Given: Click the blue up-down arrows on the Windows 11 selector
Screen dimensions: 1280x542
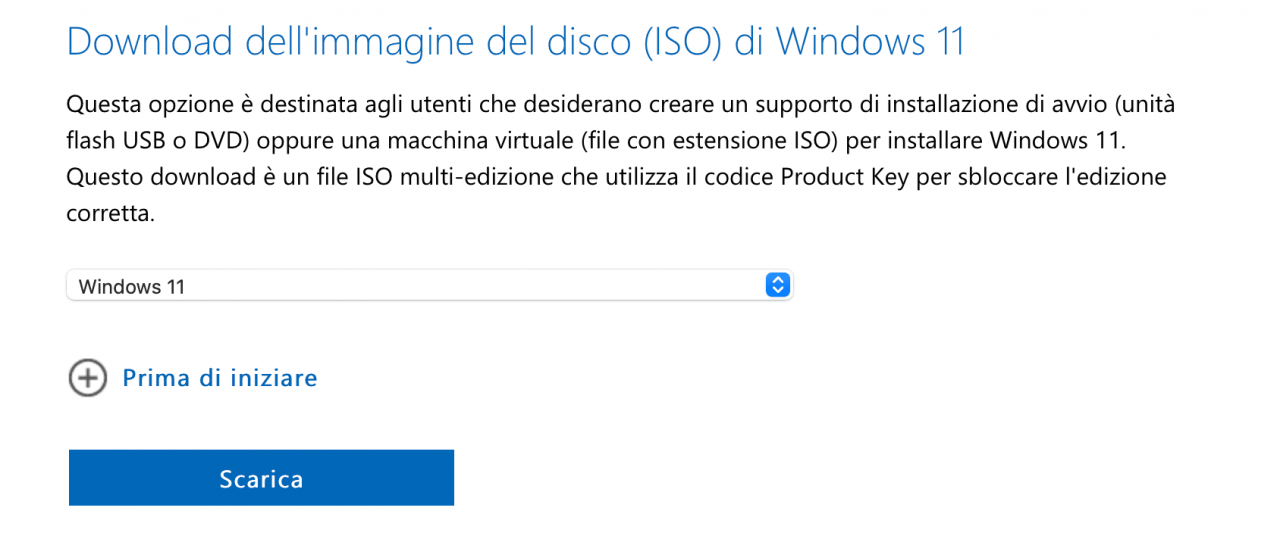Looking at the screenshot, I should point(777,285).
